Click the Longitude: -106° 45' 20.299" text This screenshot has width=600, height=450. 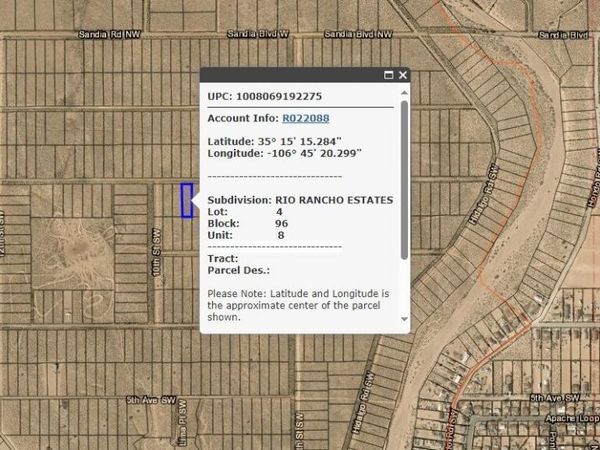[x=285, y=153]
